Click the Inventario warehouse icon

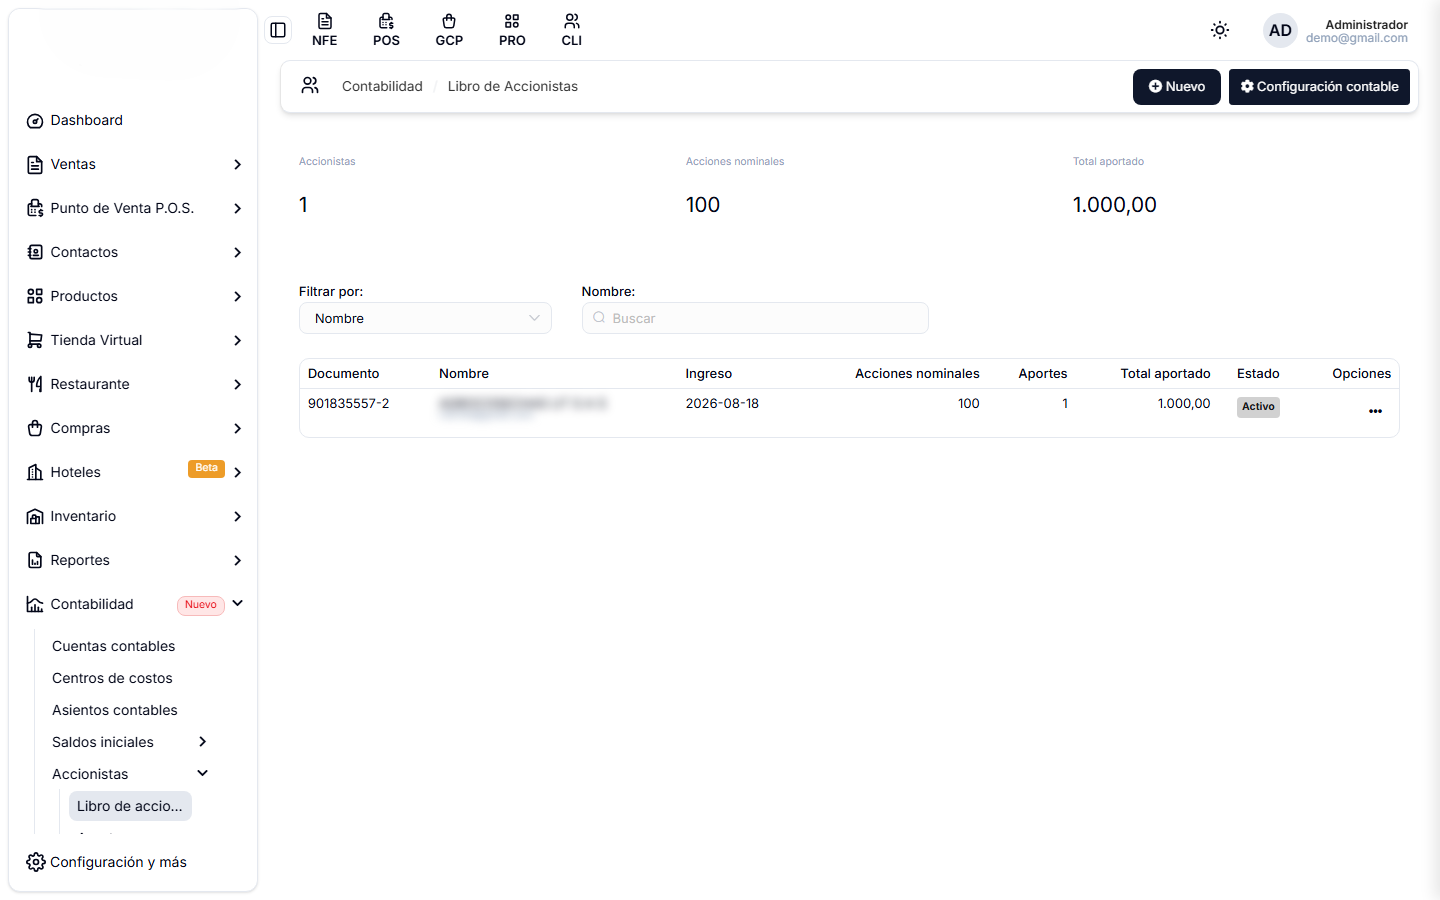pyautogui.click(x=35, y=516)
